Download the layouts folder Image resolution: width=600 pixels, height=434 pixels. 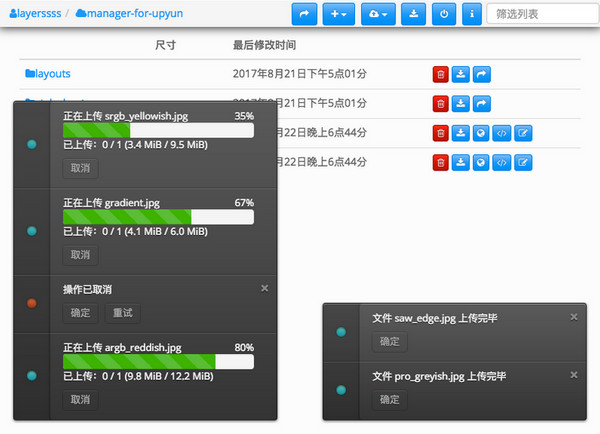(x=461, y=74)
